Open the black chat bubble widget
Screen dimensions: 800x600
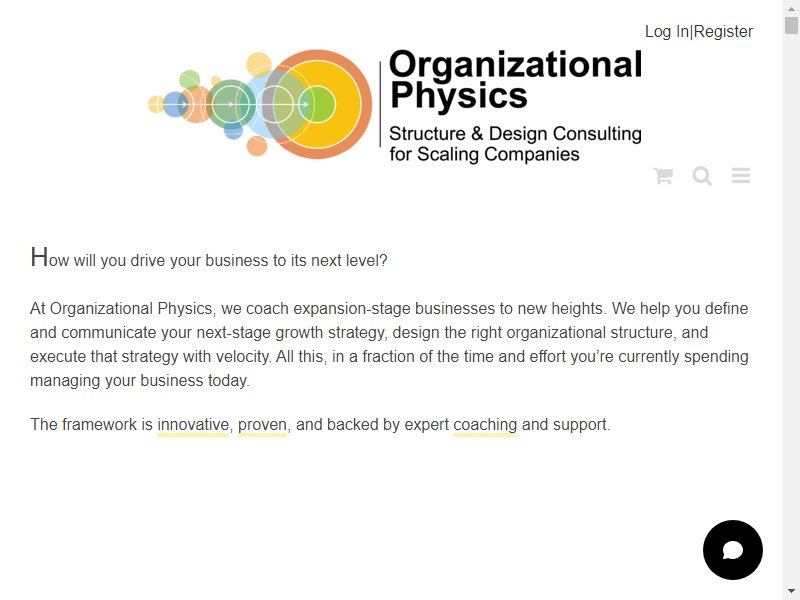(733, 550)
